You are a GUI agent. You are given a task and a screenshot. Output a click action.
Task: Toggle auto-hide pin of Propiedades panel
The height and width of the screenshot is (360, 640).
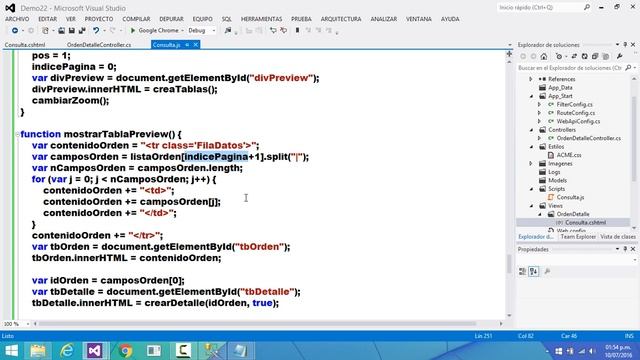click(625, 249)
